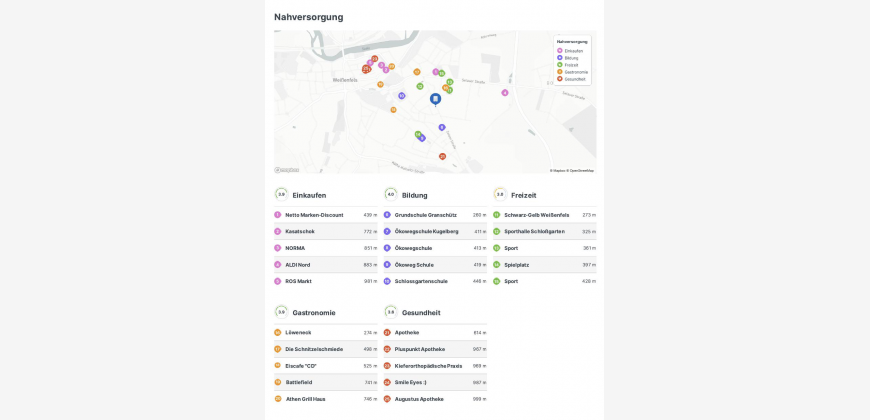Click red health marker 21 on the map

click(442, 156)
